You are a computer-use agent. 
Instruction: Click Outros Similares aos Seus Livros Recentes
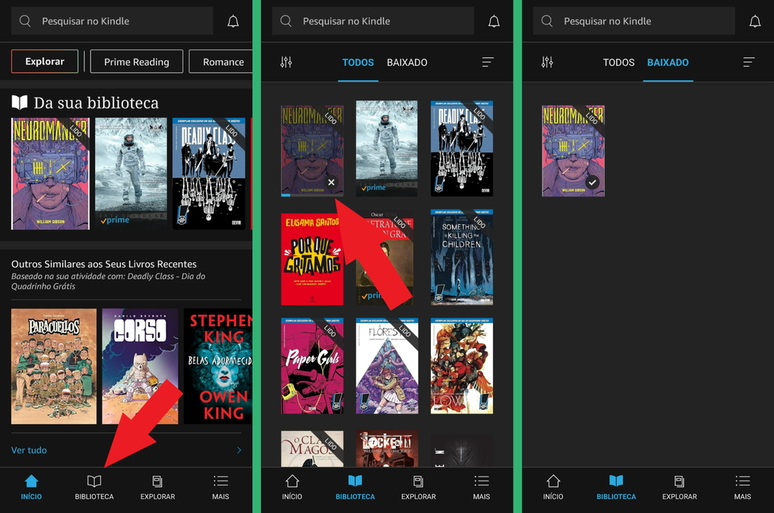(x=104, y=264)
